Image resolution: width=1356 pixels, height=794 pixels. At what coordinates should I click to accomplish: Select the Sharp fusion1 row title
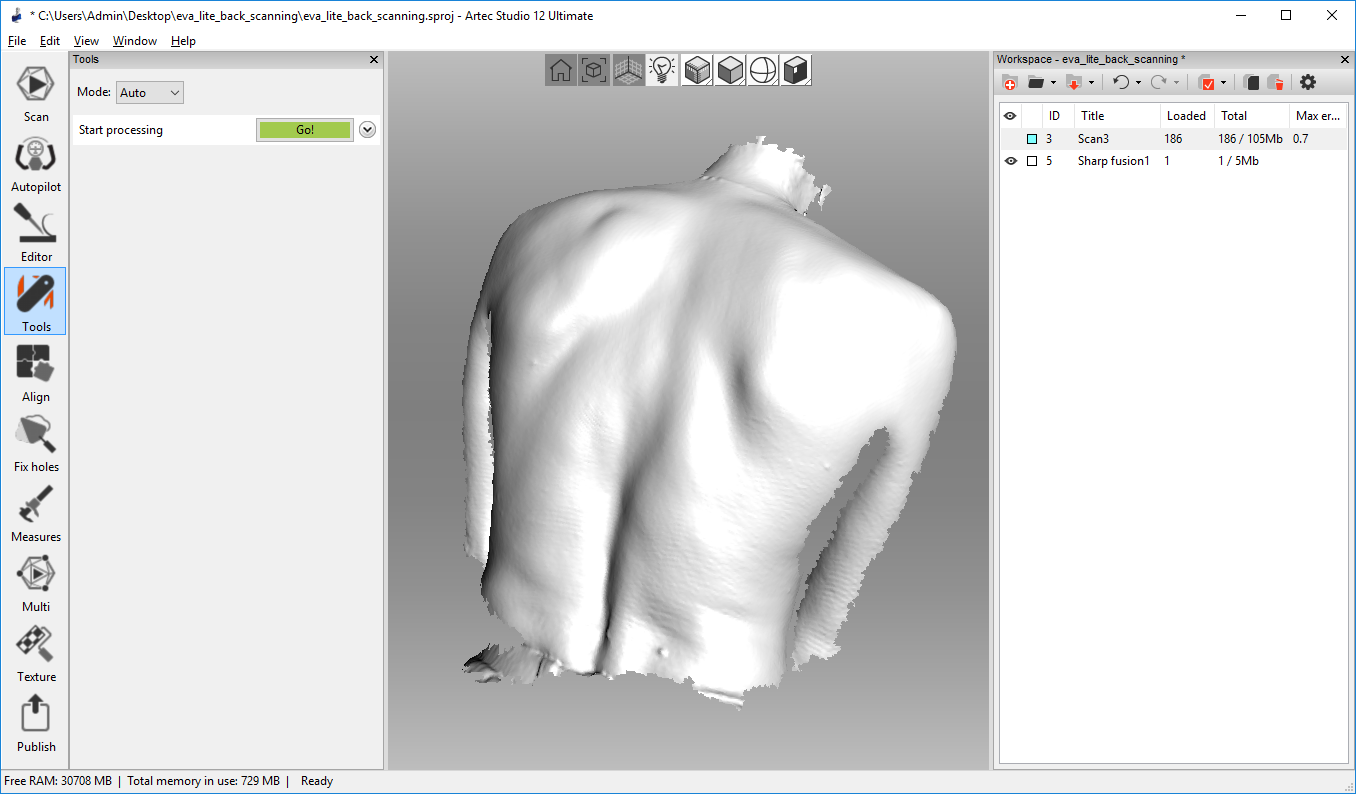[x=1114, y=161]
